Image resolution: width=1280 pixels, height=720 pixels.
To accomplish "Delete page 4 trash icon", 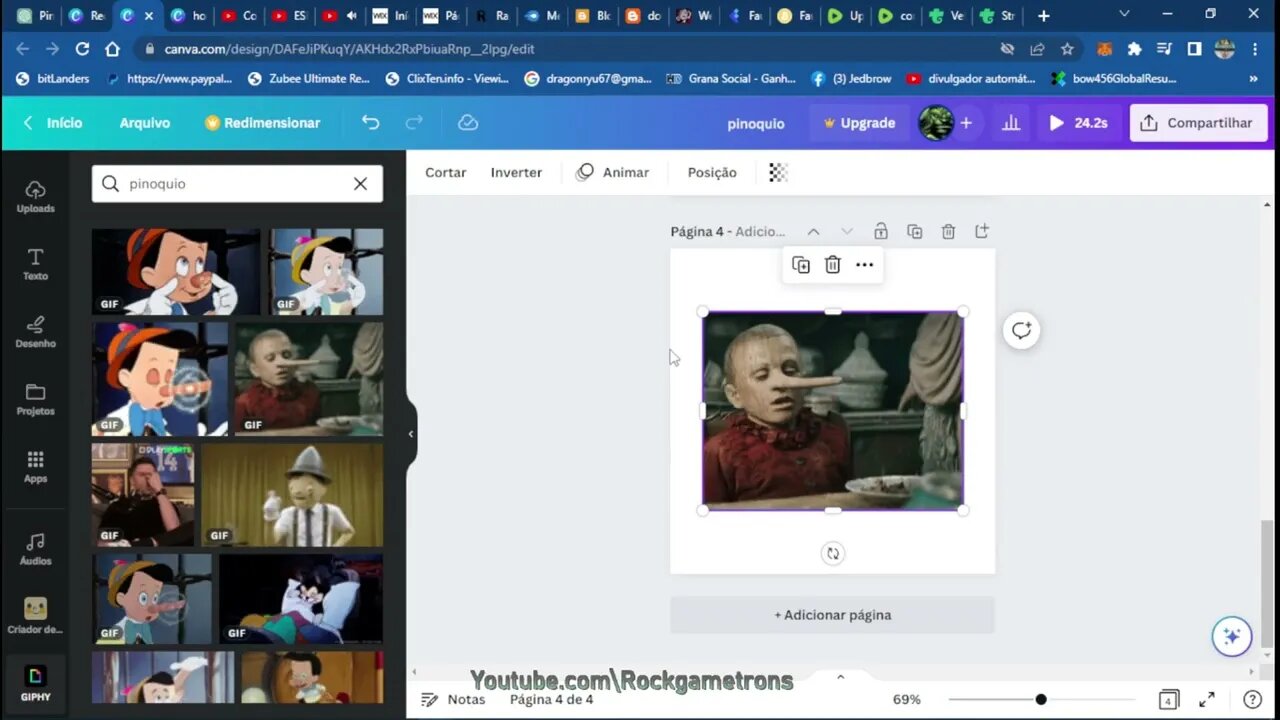I will click(948, 231).
